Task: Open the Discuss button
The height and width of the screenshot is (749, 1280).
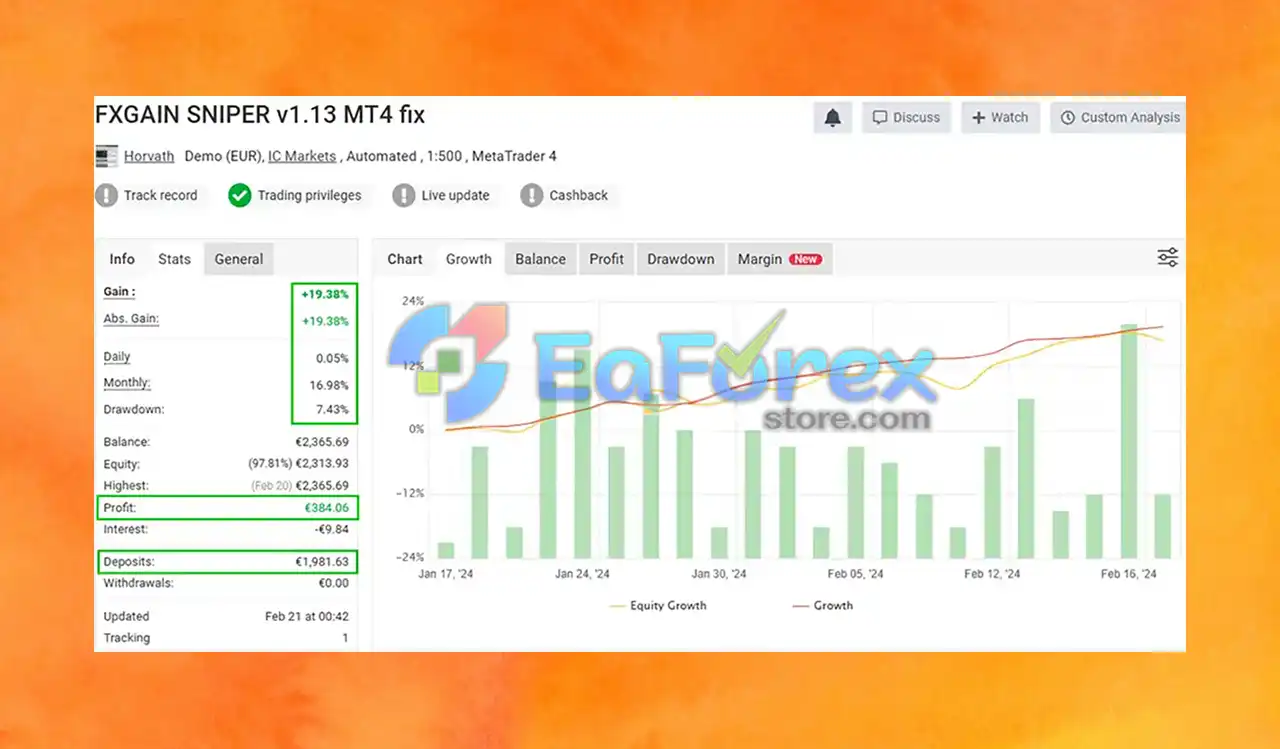Action: point(906,118)
